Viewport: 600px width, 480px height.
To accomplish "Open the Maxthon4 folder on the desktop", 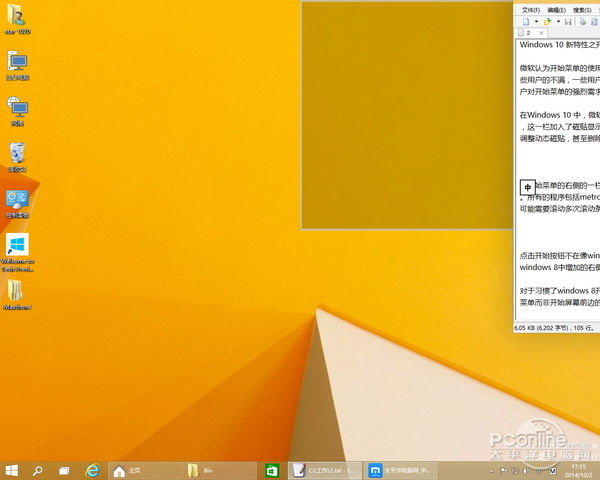I will (17, 291).
